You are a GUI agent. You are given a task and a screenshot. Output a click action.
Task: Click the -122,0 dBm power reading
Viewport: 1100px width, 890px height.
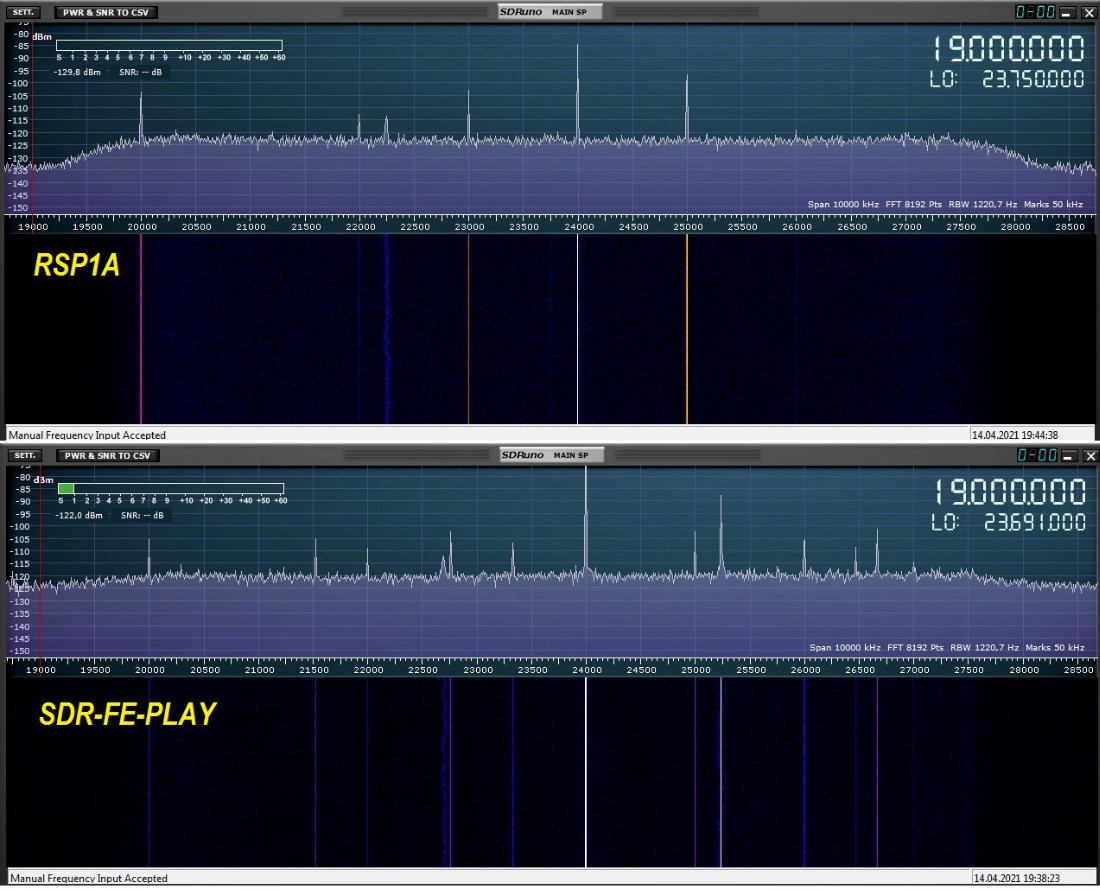click(79, 515)
